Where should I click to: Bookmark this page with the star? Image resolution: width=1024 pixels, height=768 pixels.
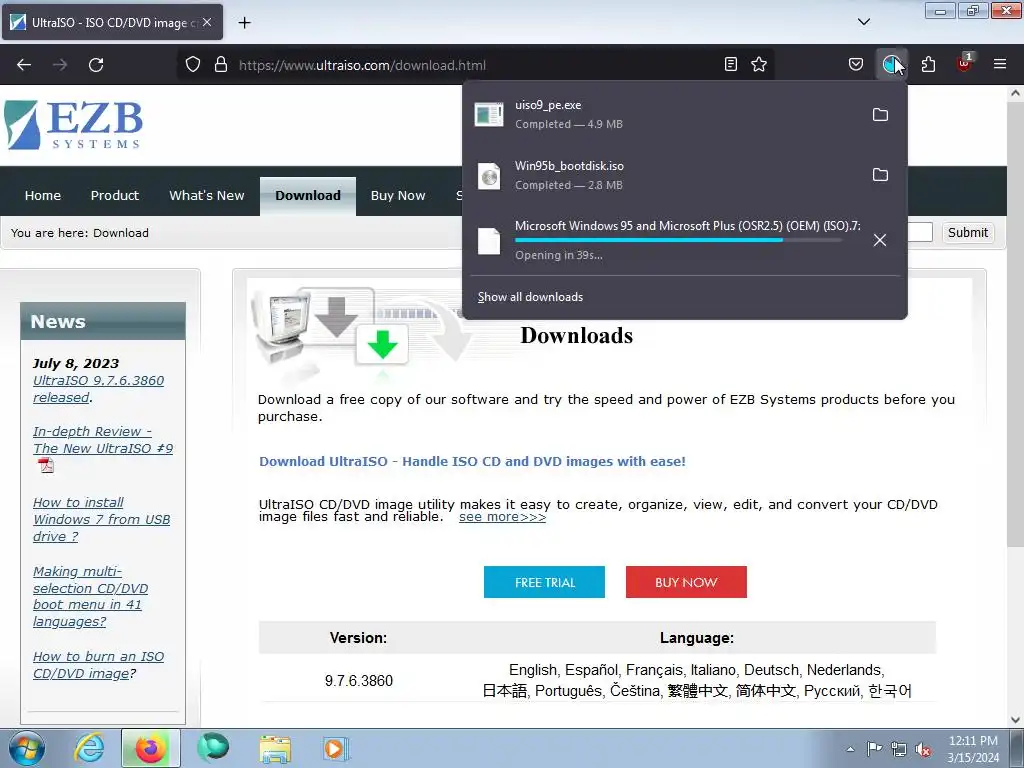pos(759,64)
